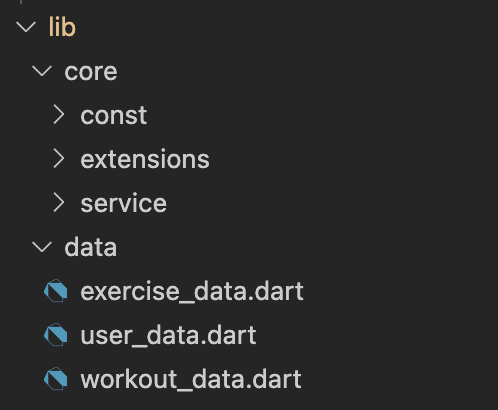Expand the extensions folder arrow
498x410 pixels.
59,159
